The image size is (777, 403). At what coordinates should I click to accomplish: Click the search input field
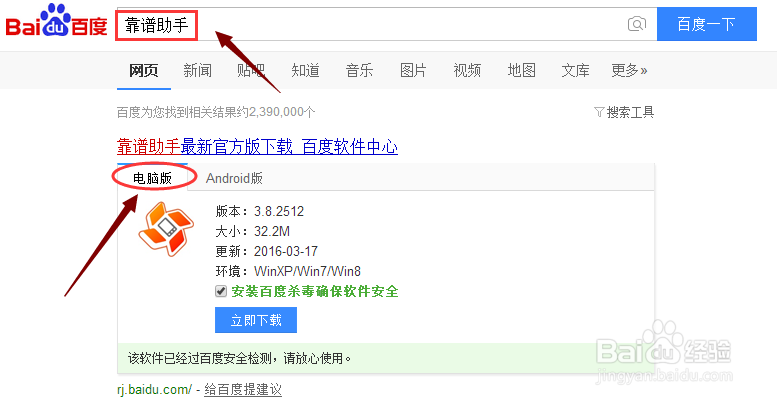(x=387, y=24)
